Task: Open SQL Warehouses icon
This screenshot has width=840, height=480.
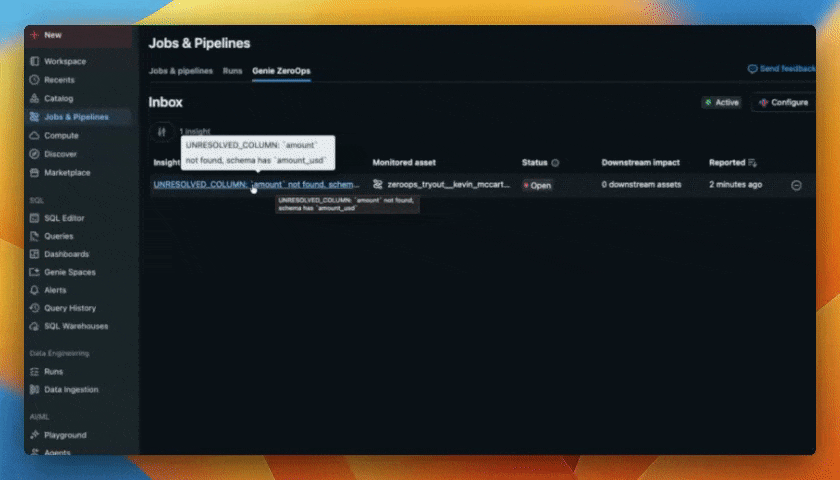Action: point(35,326)
